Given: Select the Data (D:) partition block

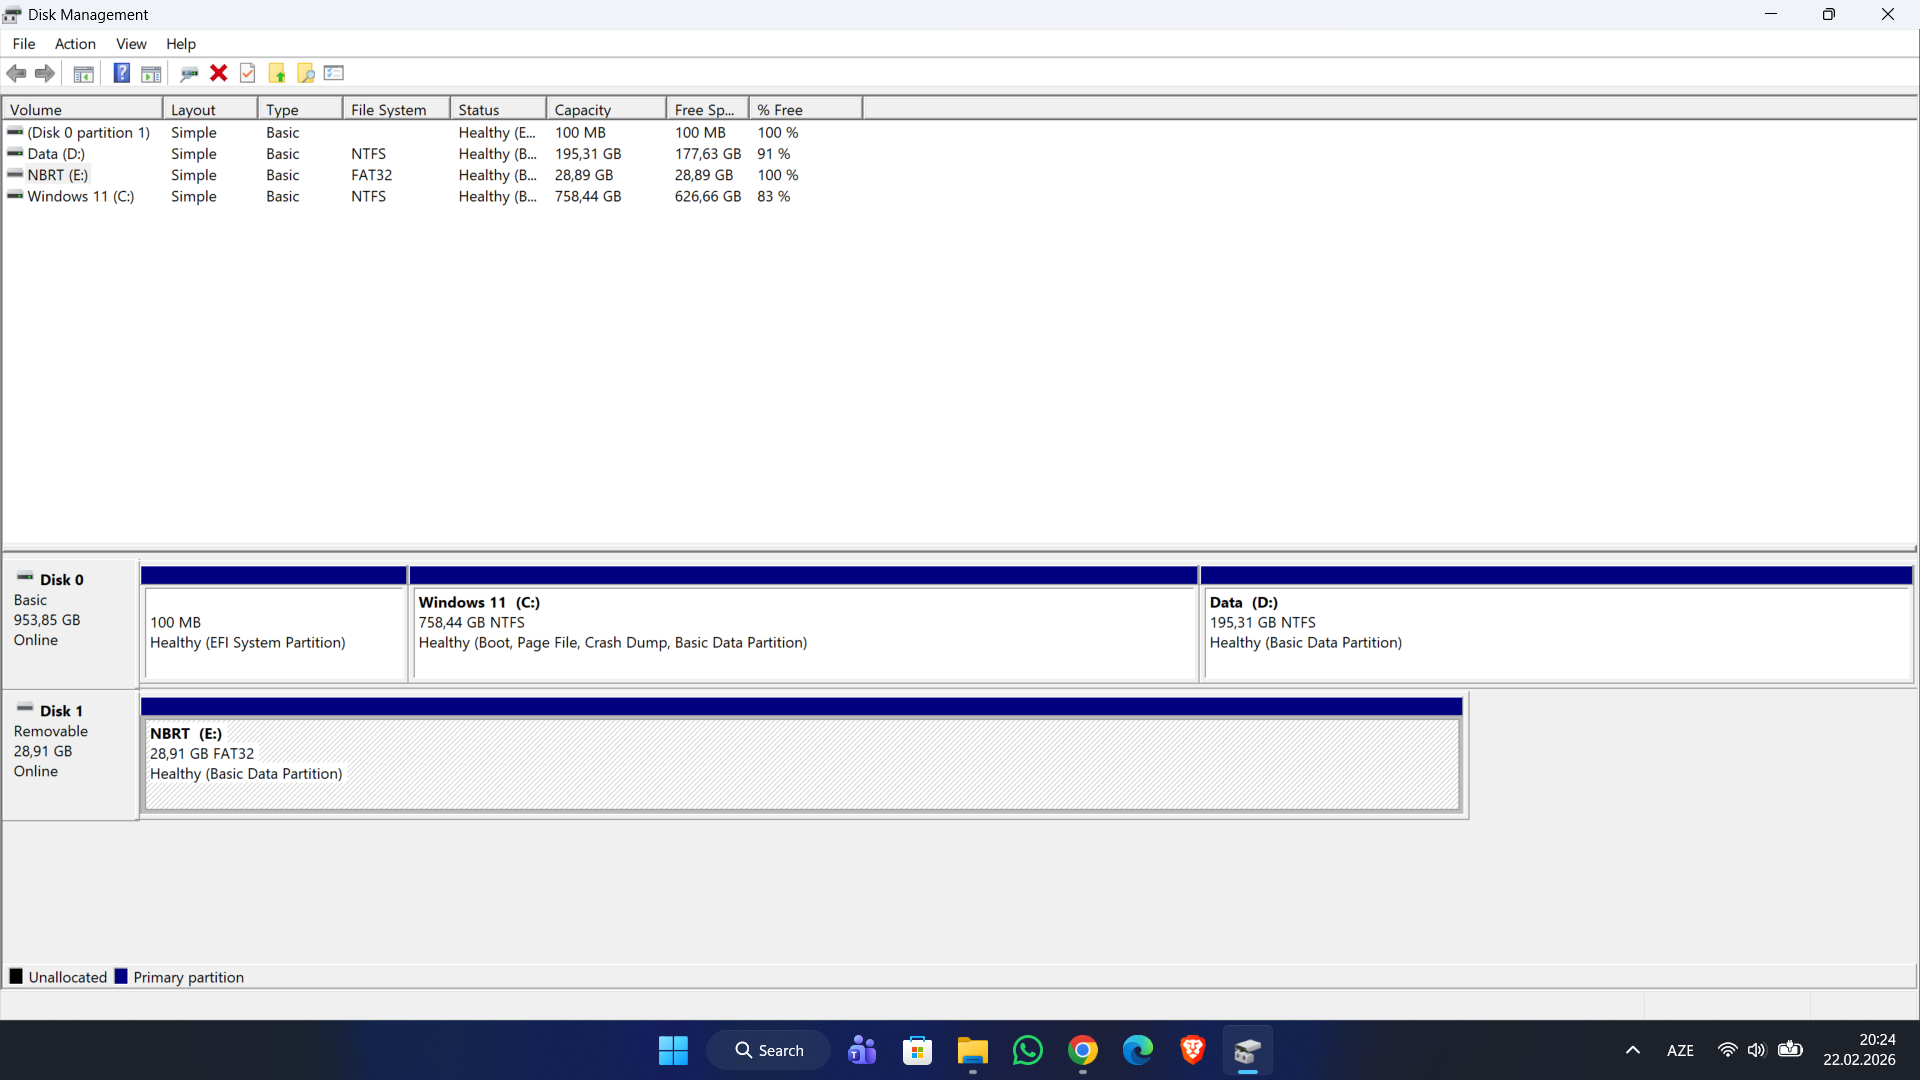Looking at the screenshot, I should tap(1557, 625).
